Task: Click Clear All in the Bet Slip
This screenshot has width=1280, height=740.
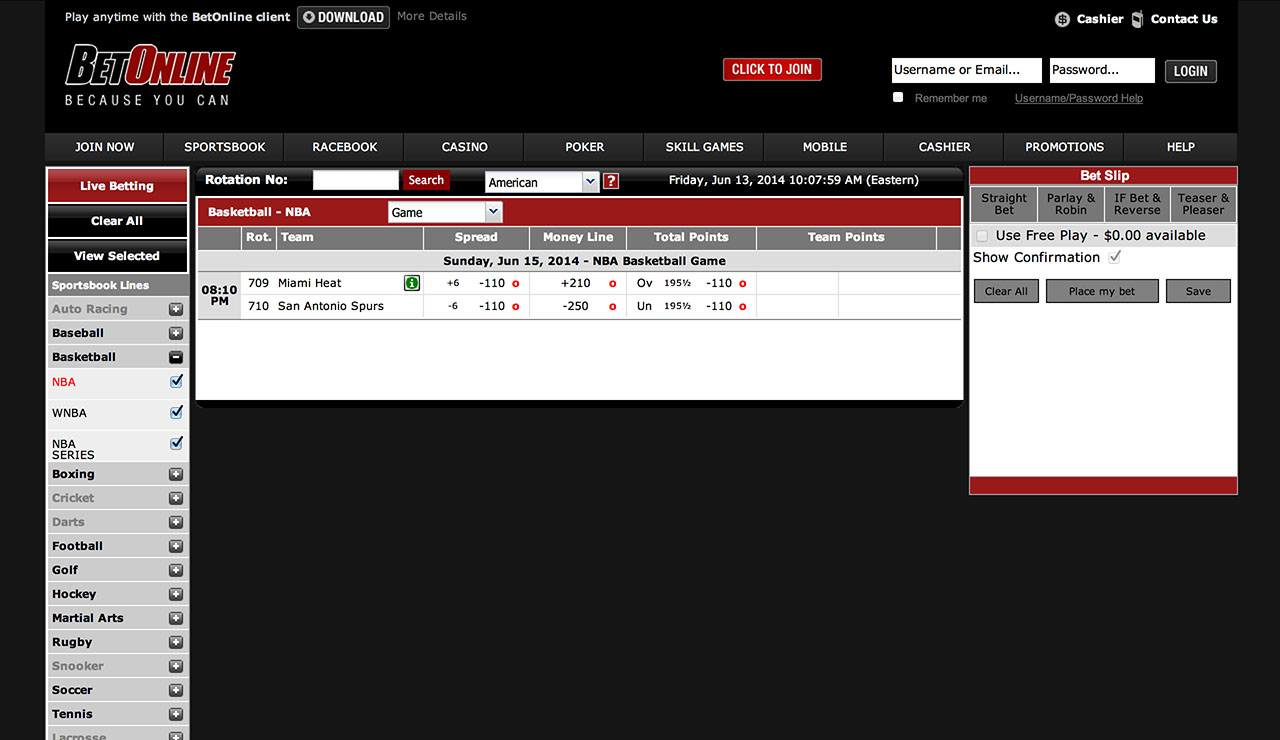Action: [1007, 291]
